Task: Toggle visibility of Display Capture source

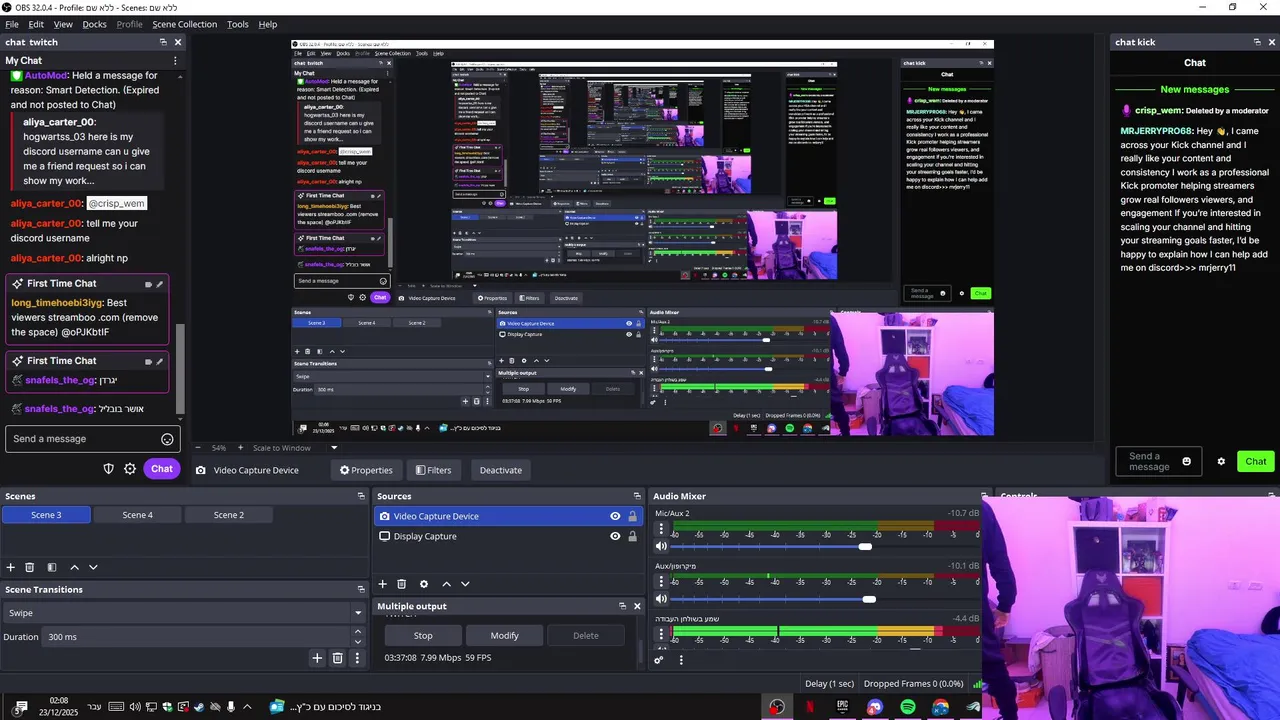Action: click(615, 536)
